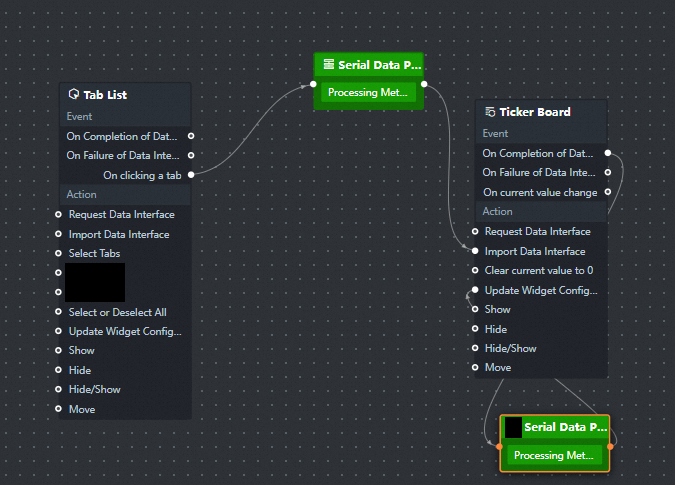Screen dimensions: 675x485
Task: Click the top Serial Data P... node icon
Action: click(328, 65)
